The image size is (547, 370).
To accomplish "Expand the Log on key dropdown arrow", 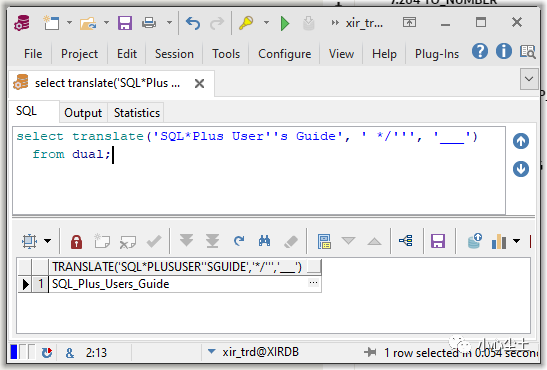I will [266, 23].
